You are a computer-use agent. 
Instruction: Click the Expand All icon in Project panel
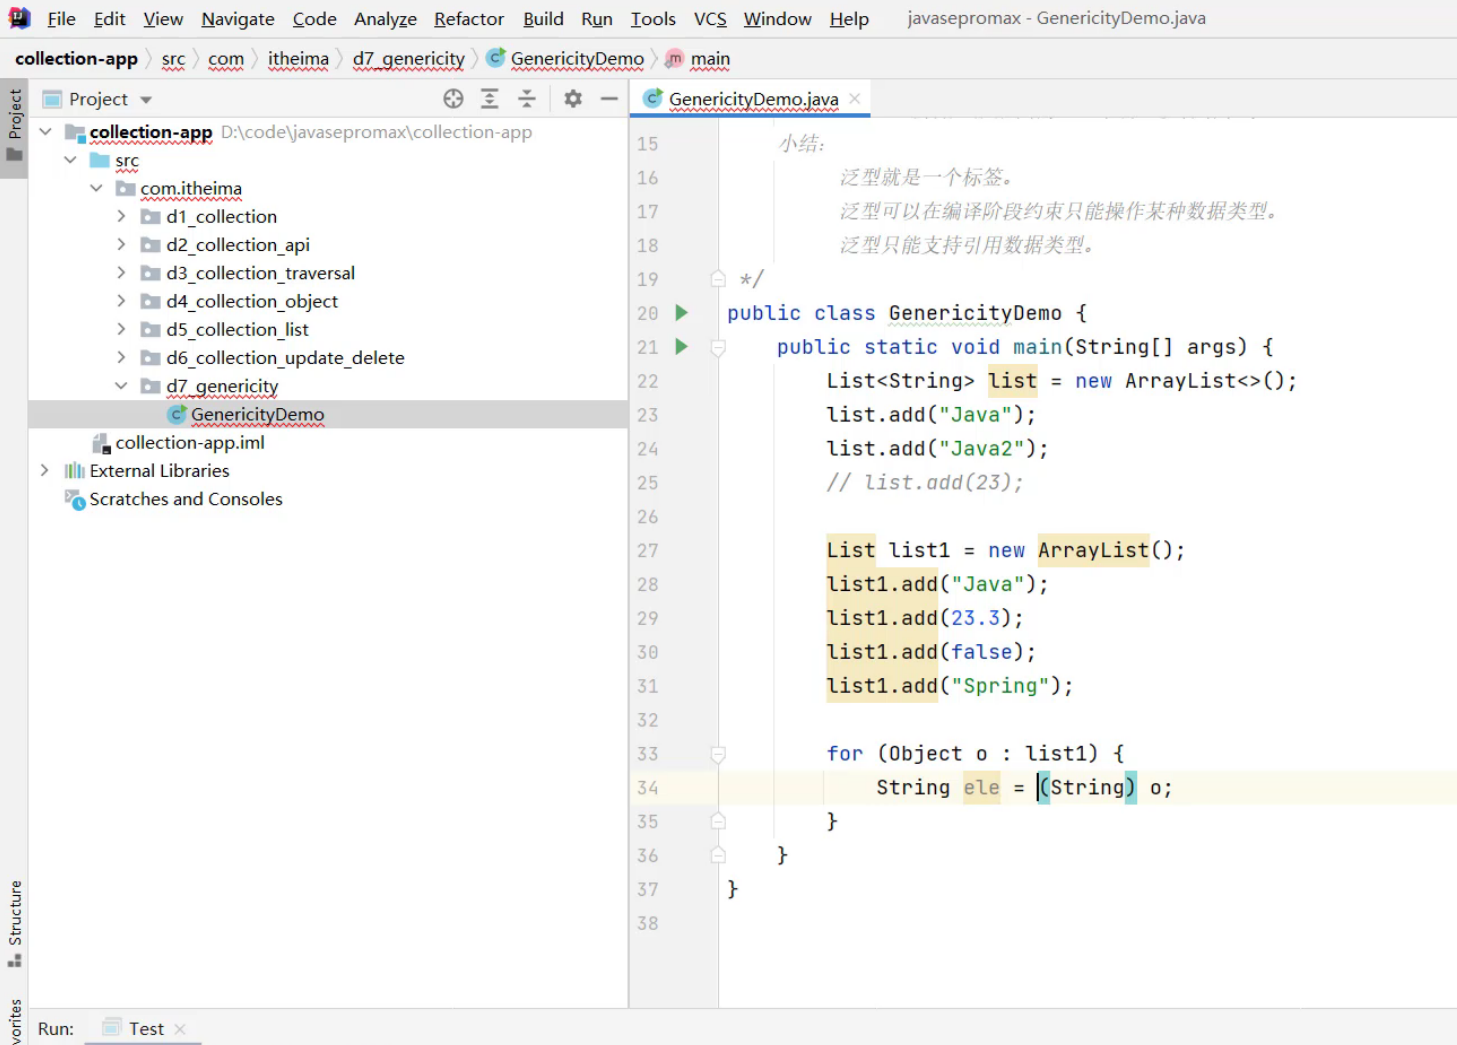(490, 98)
